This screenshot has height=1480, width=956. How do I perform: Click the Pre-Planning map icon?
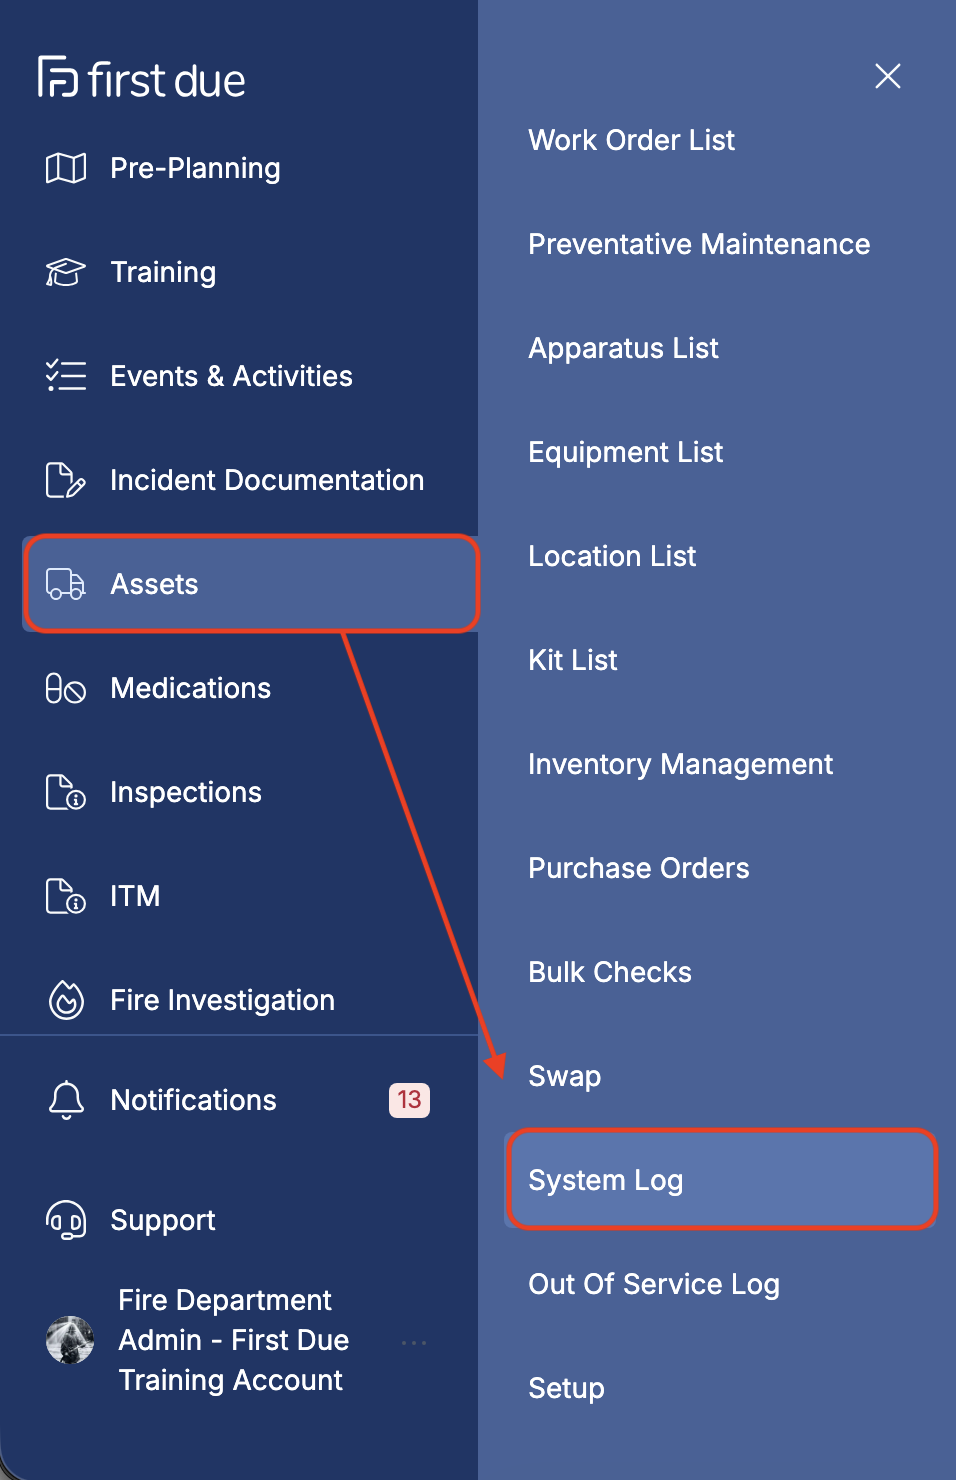pyautogui.click(x=66, y=168)
